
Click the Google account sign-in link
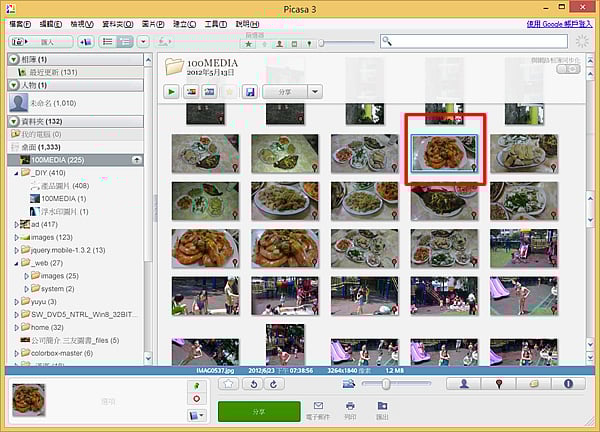(x=555, y=23)
